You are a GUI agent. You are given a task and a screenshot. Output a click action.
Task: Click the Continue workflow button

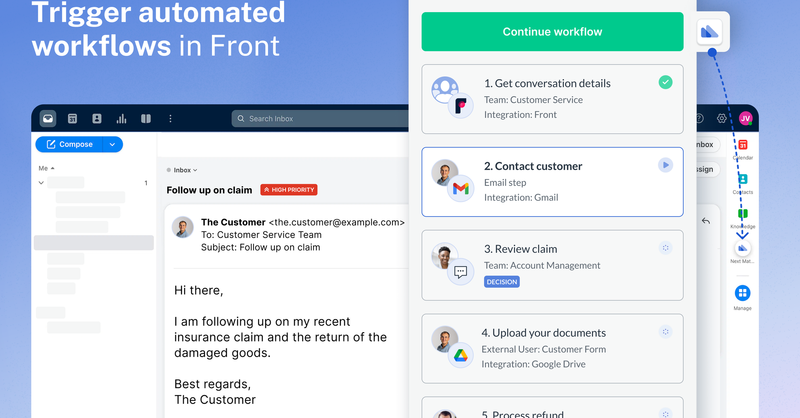pos(552,32)
